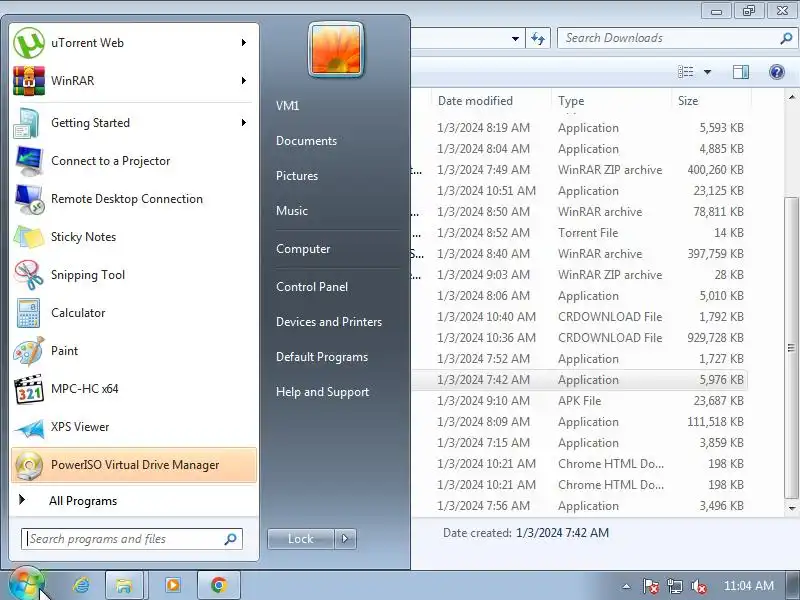The image size is (800, 600).
Task: Open Devices and Printers
Action: (x=329, y=322)
